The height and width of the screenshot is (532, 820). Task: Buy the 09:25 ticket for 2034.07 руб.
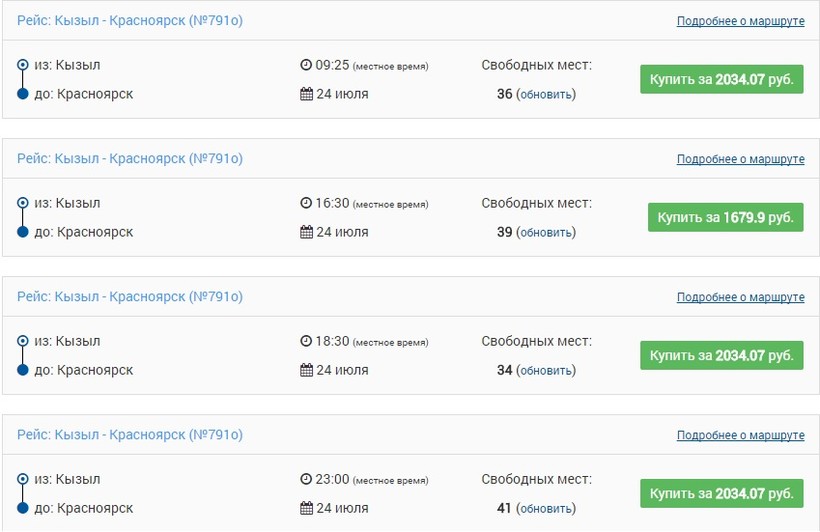[x=721, y=79]
